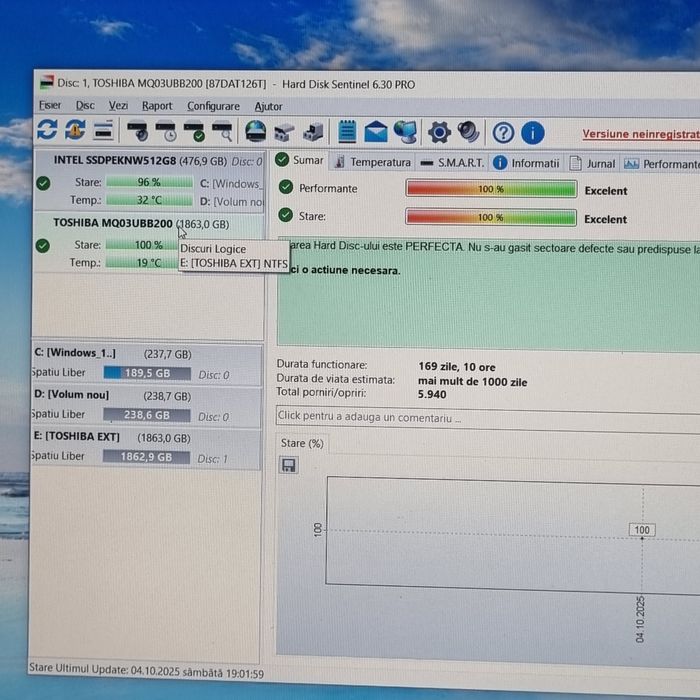Click the blue info about icon
This screenshot has width=700, height=700.
[533, 133]
